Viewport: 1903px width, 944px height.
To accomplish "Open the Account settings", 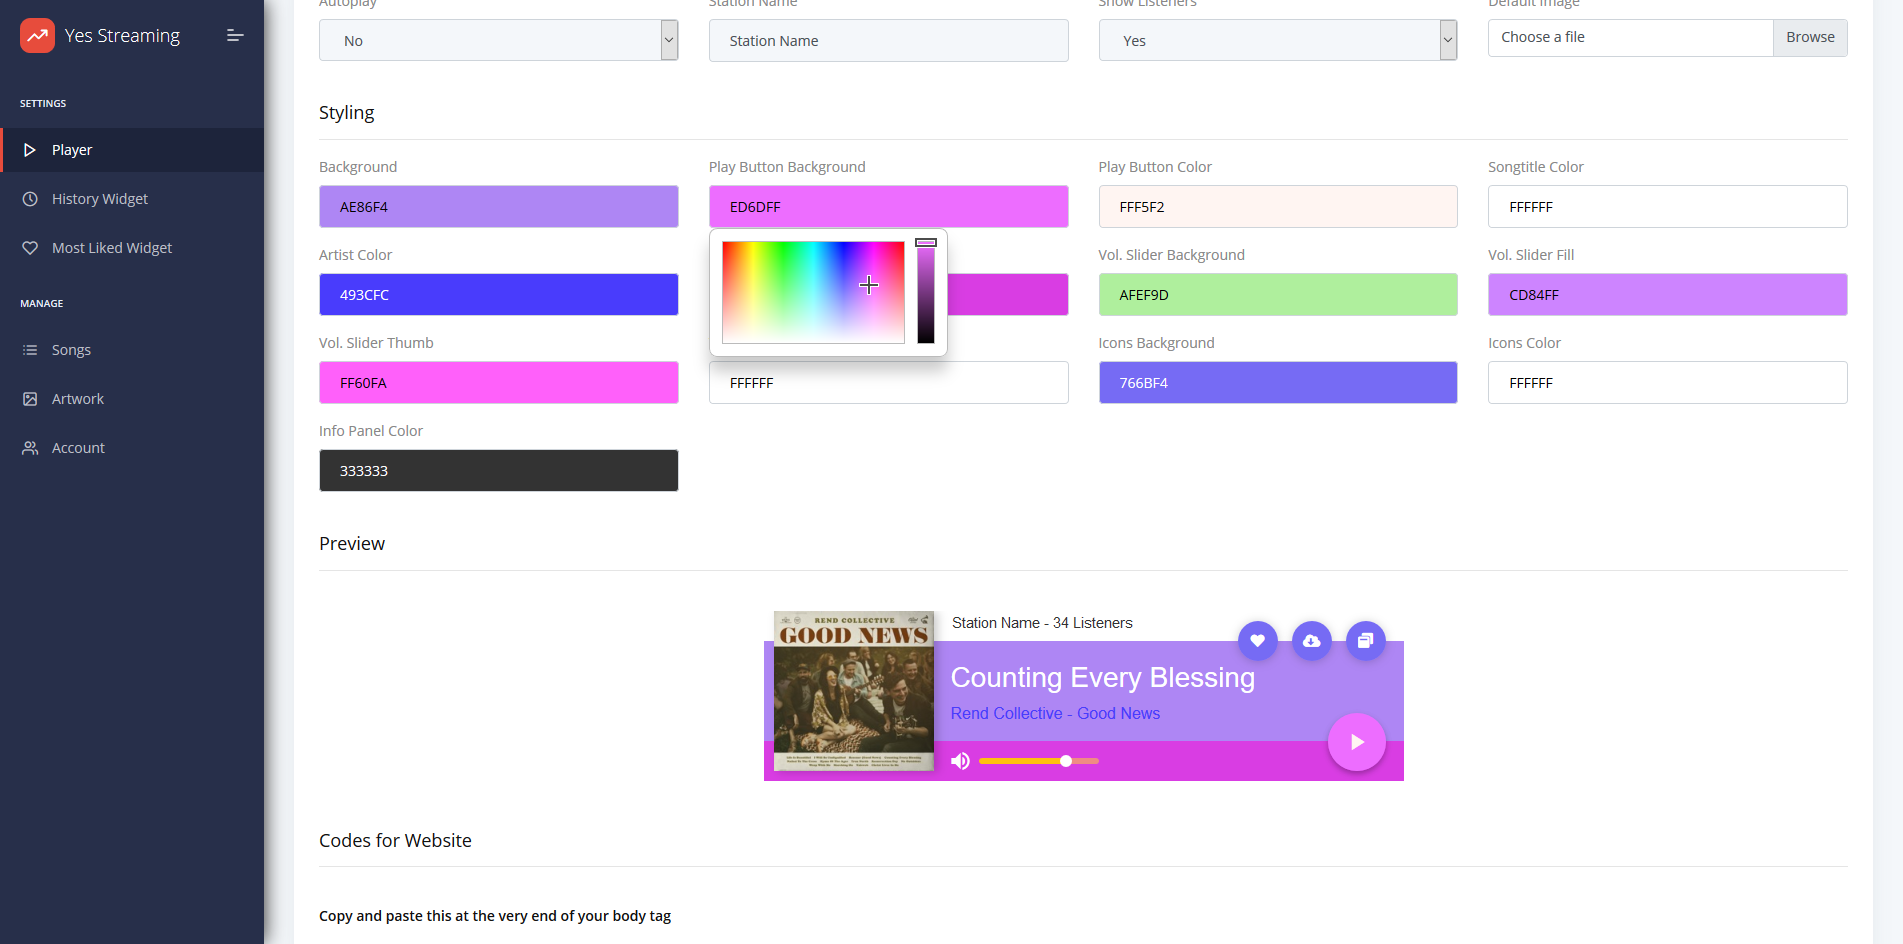I will point(78,447).
